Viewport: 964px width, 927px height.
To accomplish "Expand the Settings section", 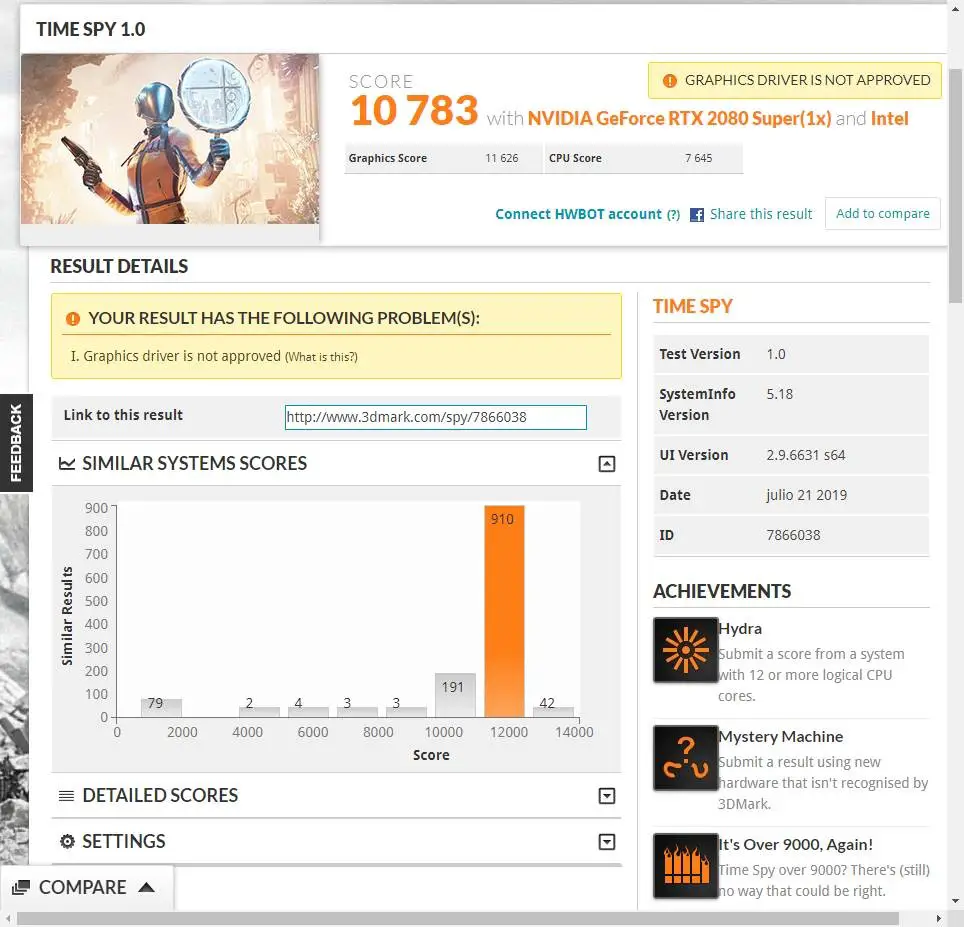I will tap(607, 842).
